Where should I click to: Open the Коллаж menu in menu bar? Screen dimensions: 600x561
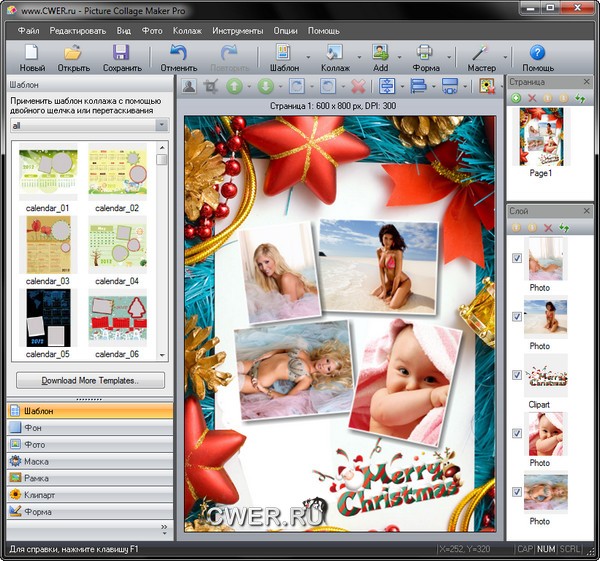point(187,31)
